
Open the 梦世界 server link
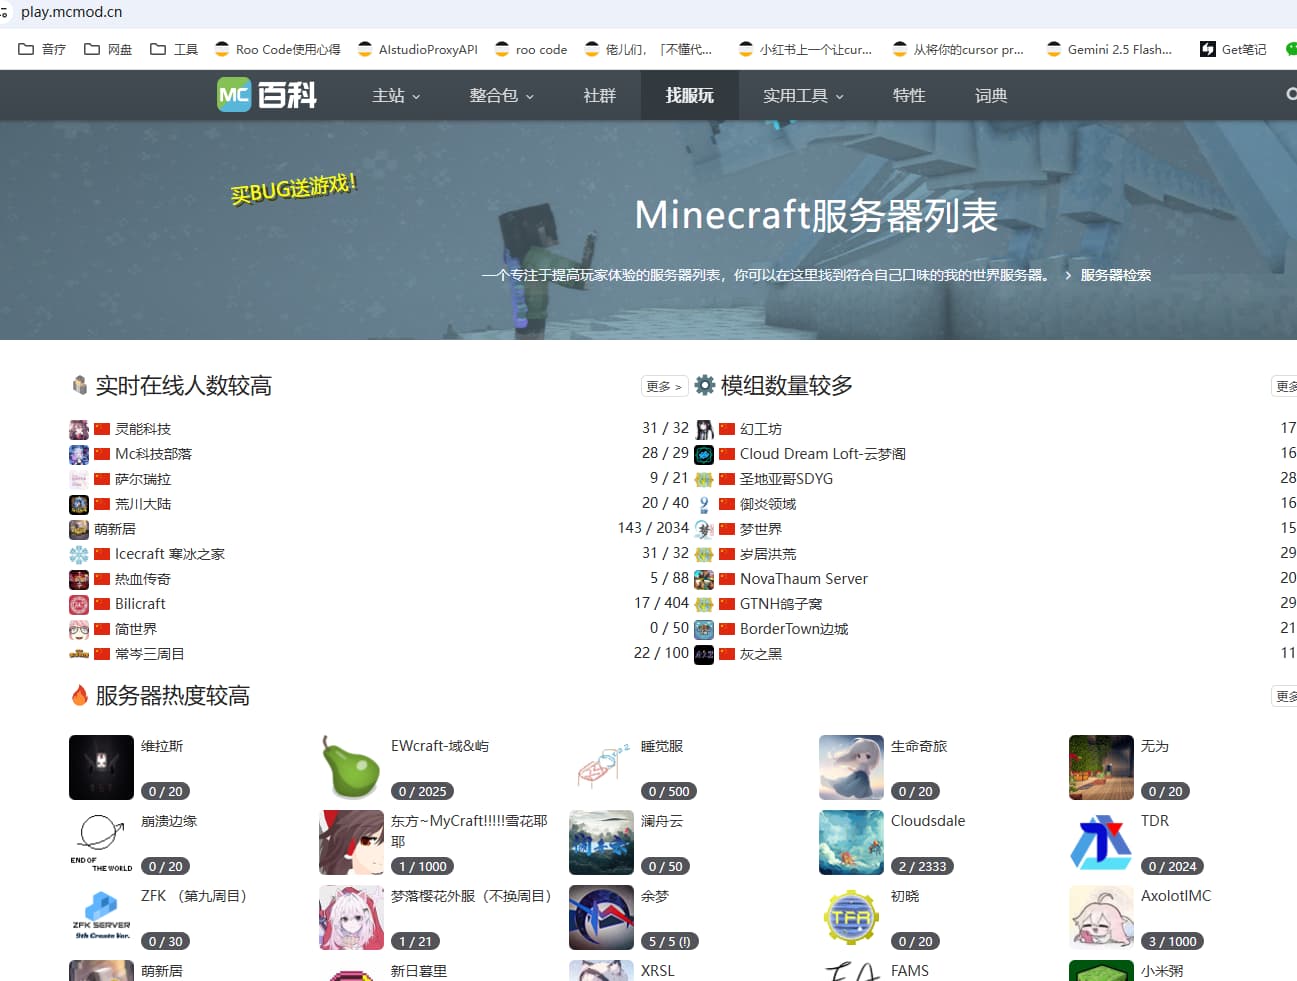761,530
